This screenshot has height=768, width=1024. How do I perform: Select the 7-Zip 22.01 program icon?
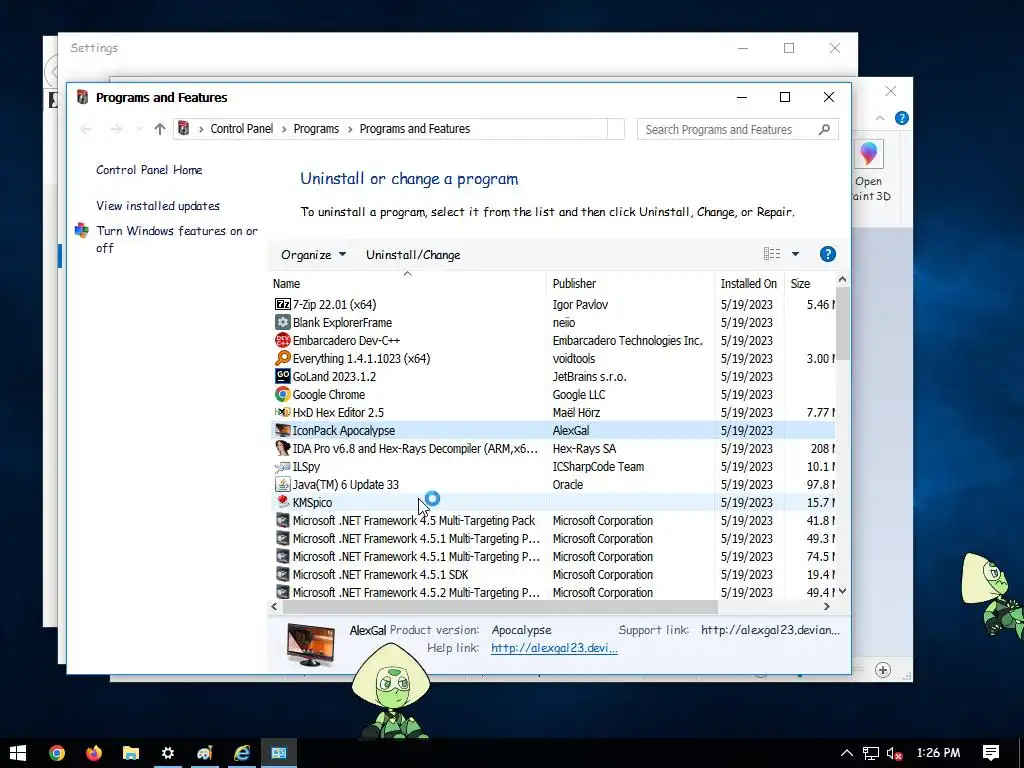pyautogui.click(x=282, y=304)
